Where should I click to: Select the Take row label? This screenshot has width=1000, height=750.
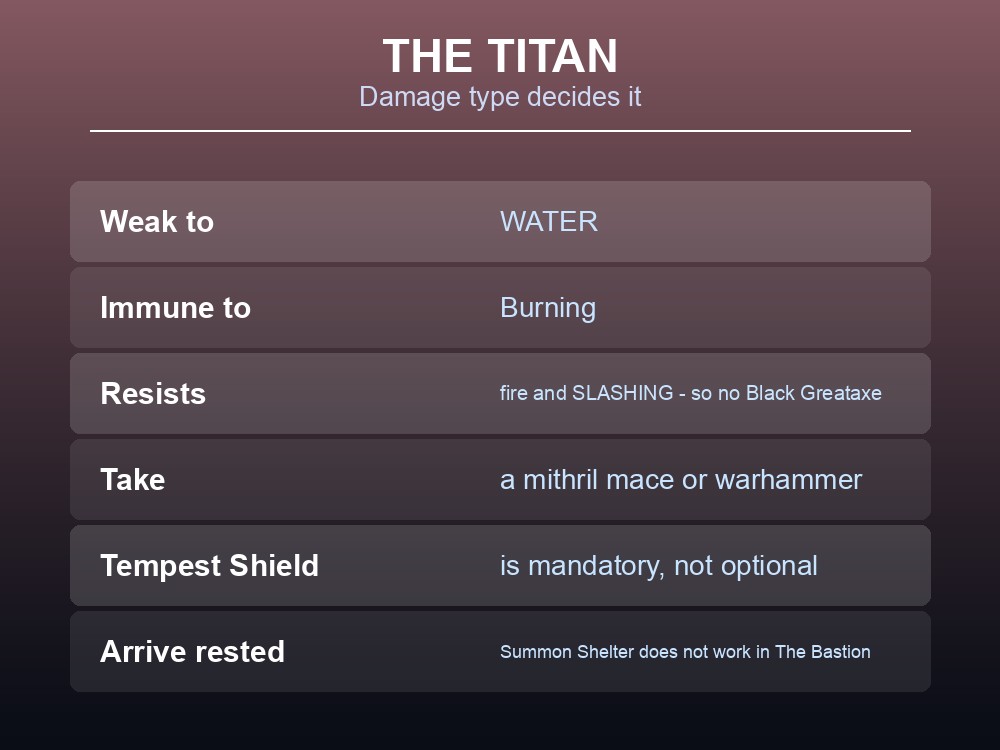point(133,480)
